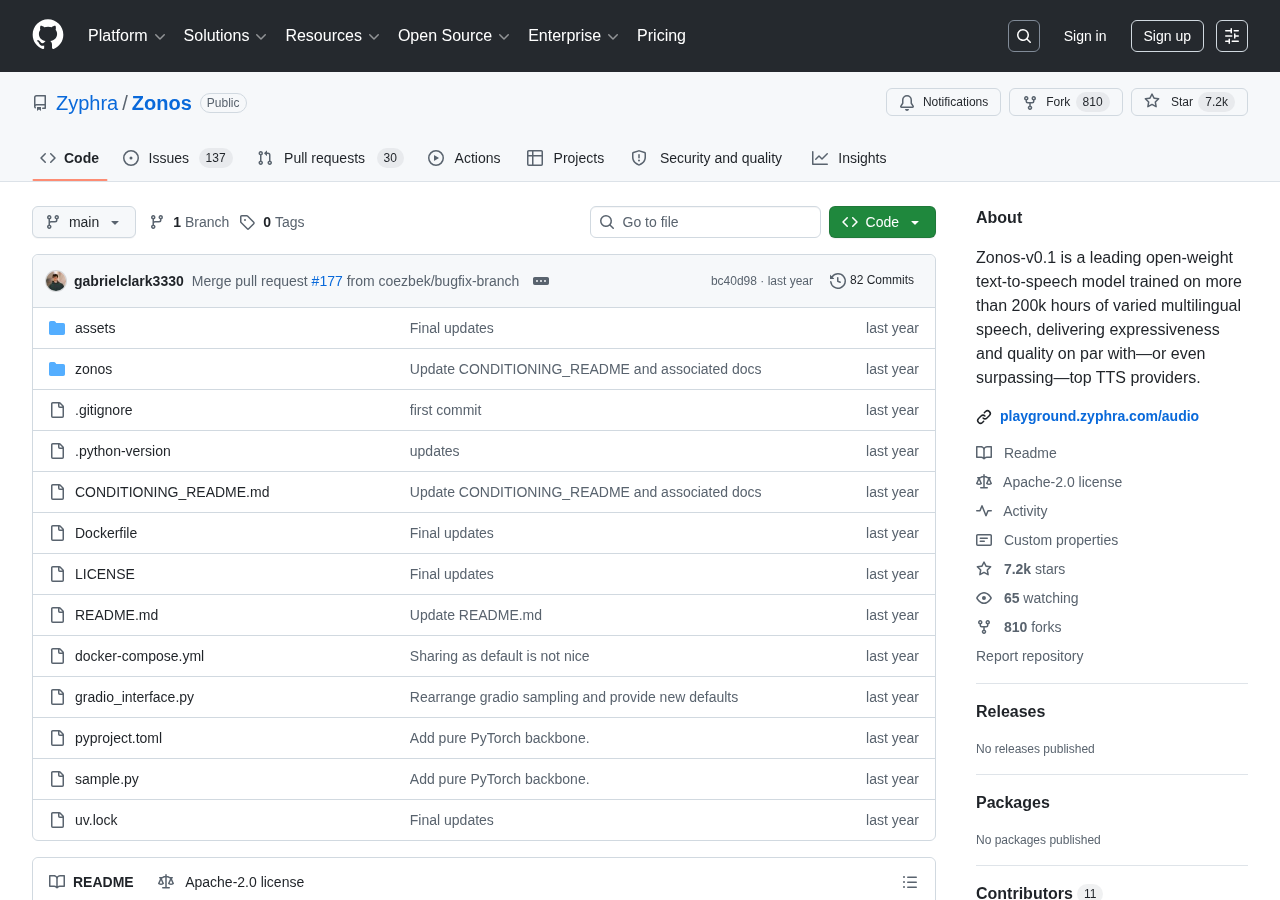
Task: Open Packages heading link
Action: 1013,803
